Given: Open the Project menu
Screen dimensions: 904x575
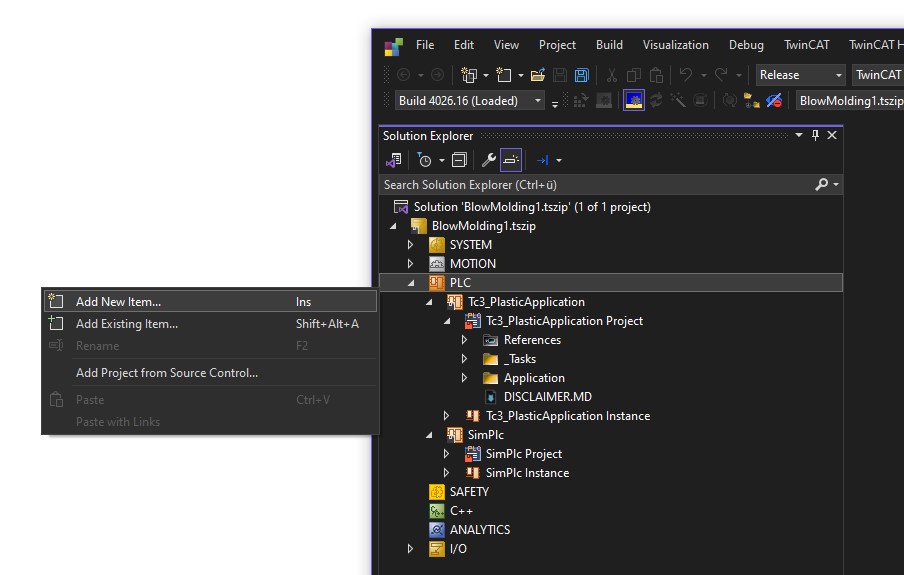Looking at the screenshot, I should tap(557, 45).
